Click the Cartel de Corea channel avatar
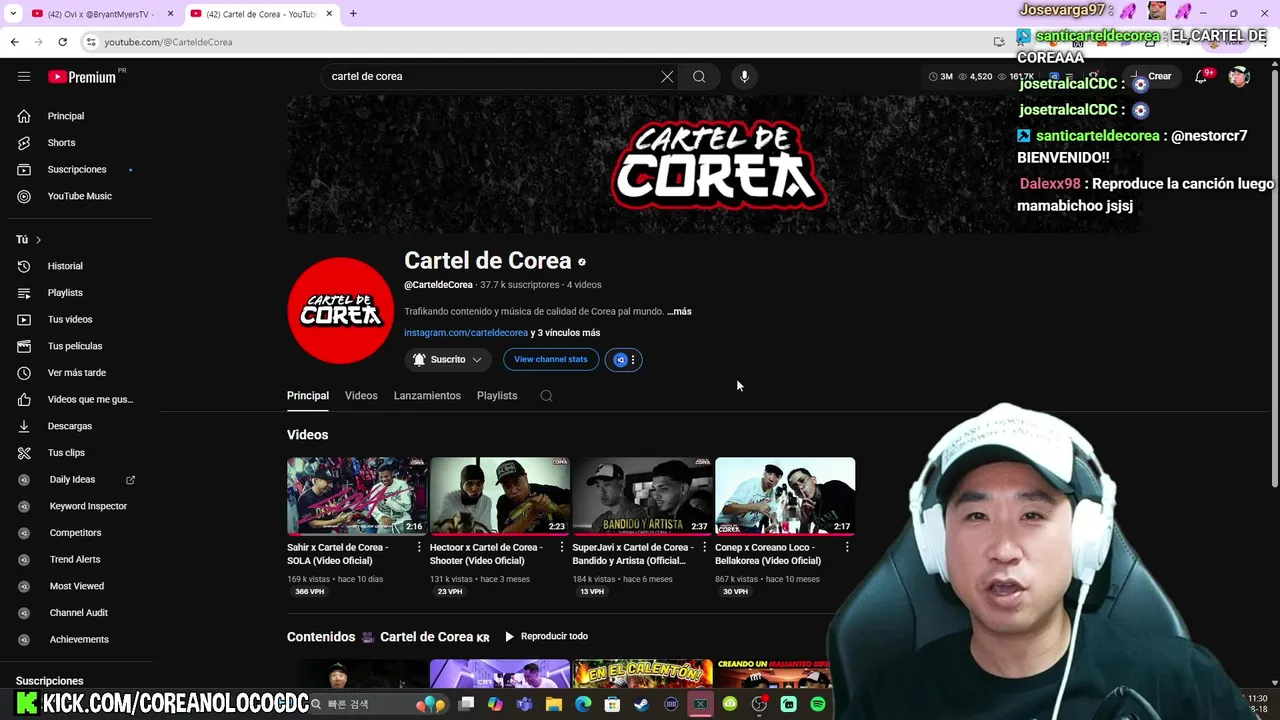Viewport: 1280px width, 720px height. (341, 311)
